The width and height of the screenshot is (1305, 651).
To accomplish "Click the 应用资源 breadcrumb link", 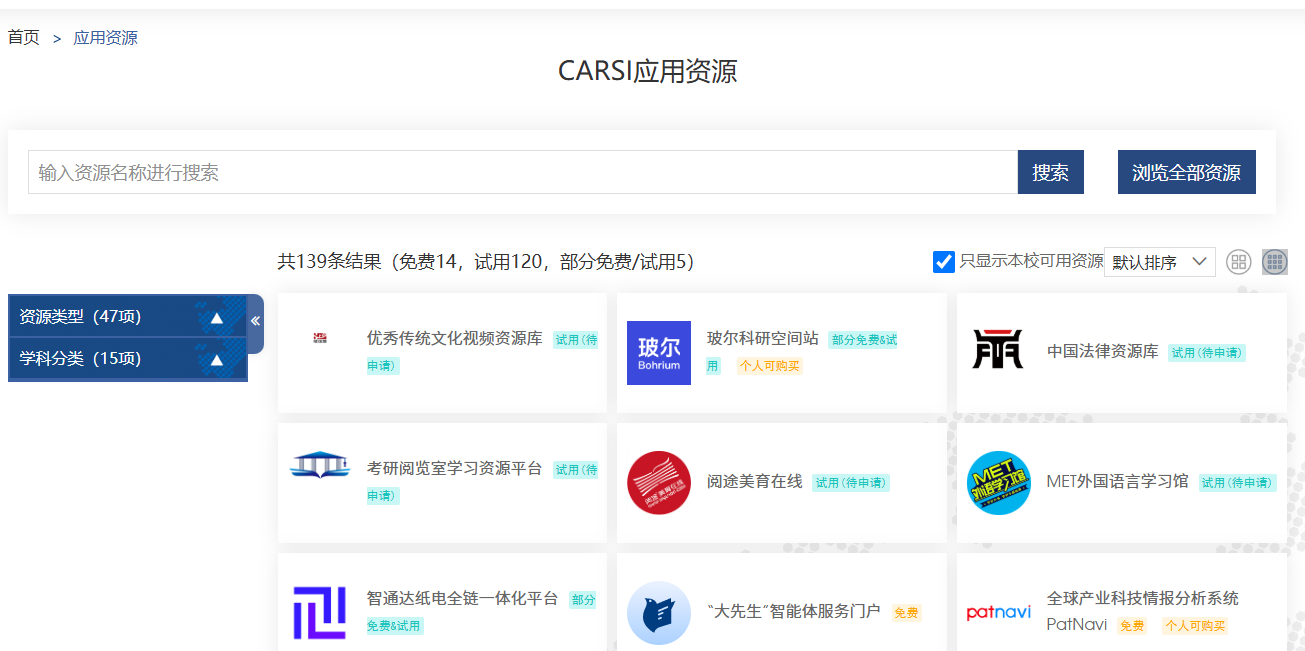I will [x=105, y=38].
